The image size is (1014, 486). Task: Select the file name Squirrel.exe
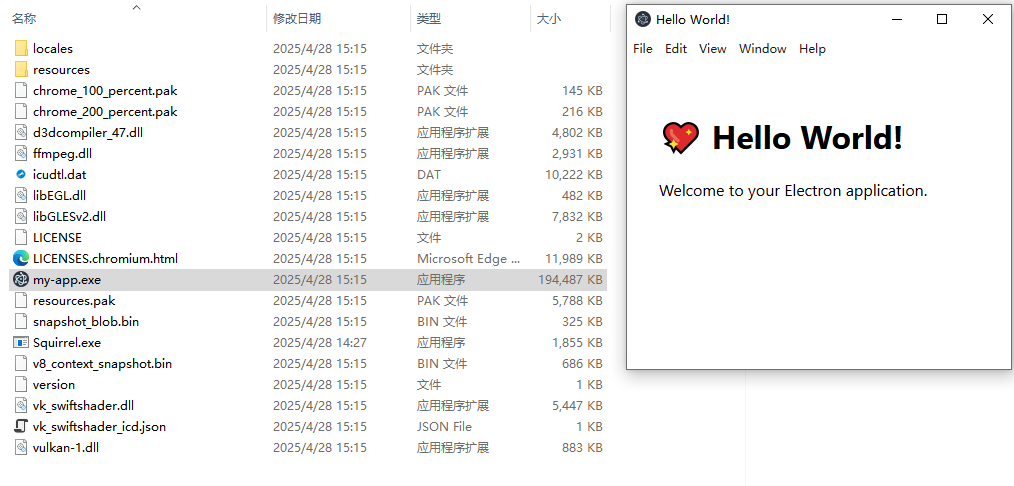pyautogui.click(x=67, y=343)
